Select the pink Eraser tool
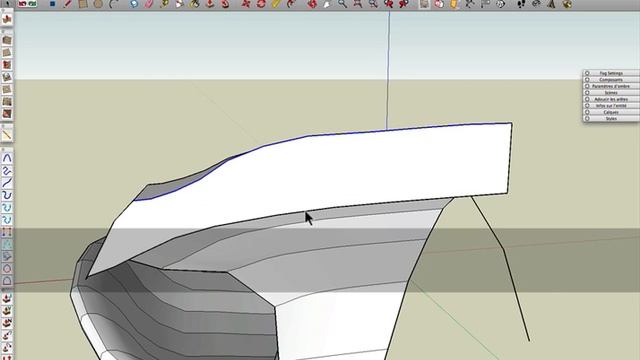640x360 pixels. [149, 4]
